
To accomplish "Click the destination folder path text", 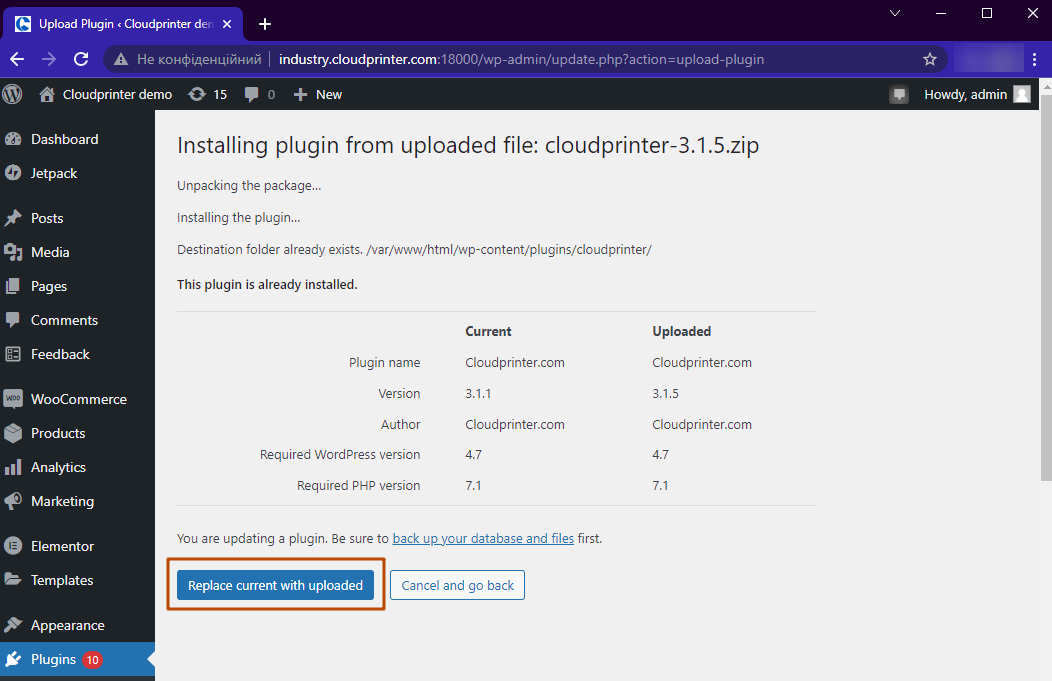I will tap(509, 250).
